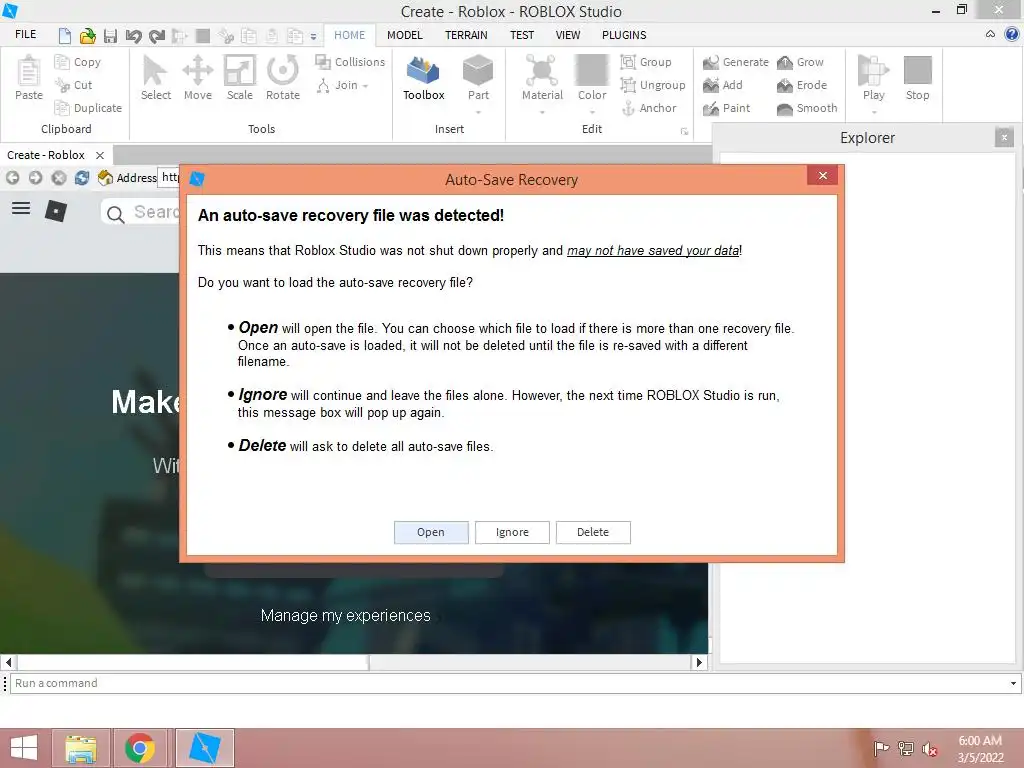Screen dimensions: 1024x768
Task: Click the New file icon in quick access toolbar
Action: [64, 35]
